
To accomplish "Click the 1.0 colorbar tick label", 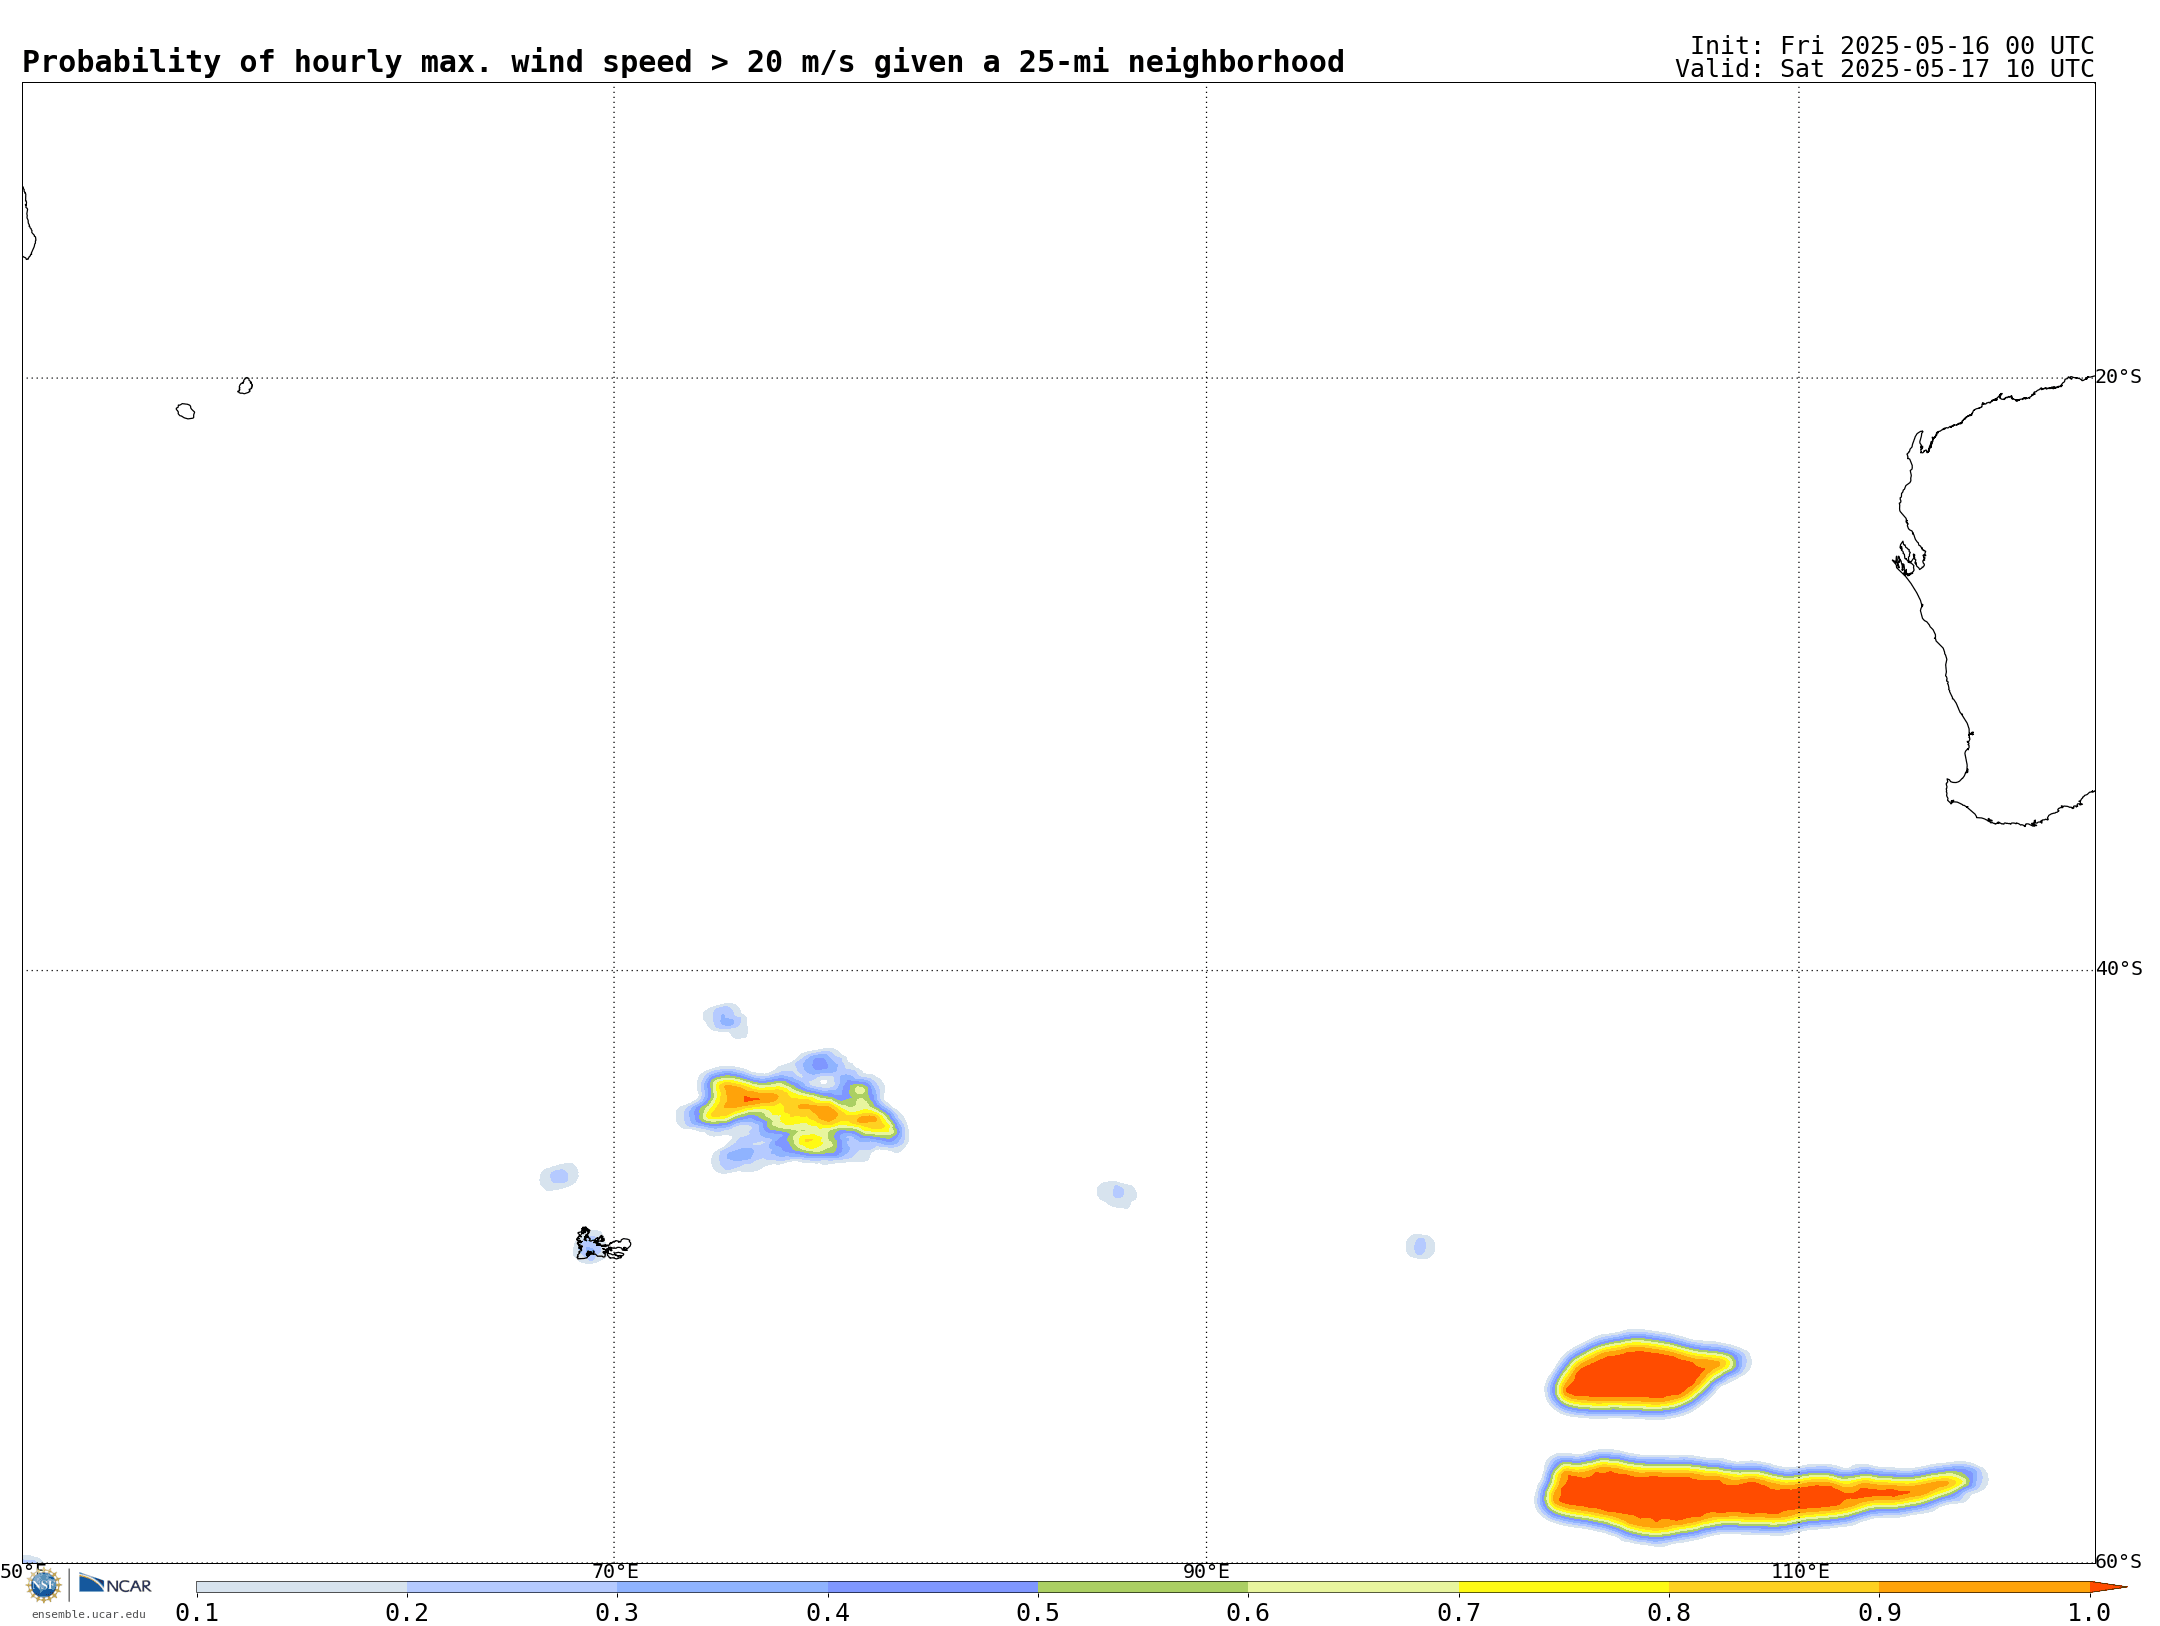I will (2090, 1612).
